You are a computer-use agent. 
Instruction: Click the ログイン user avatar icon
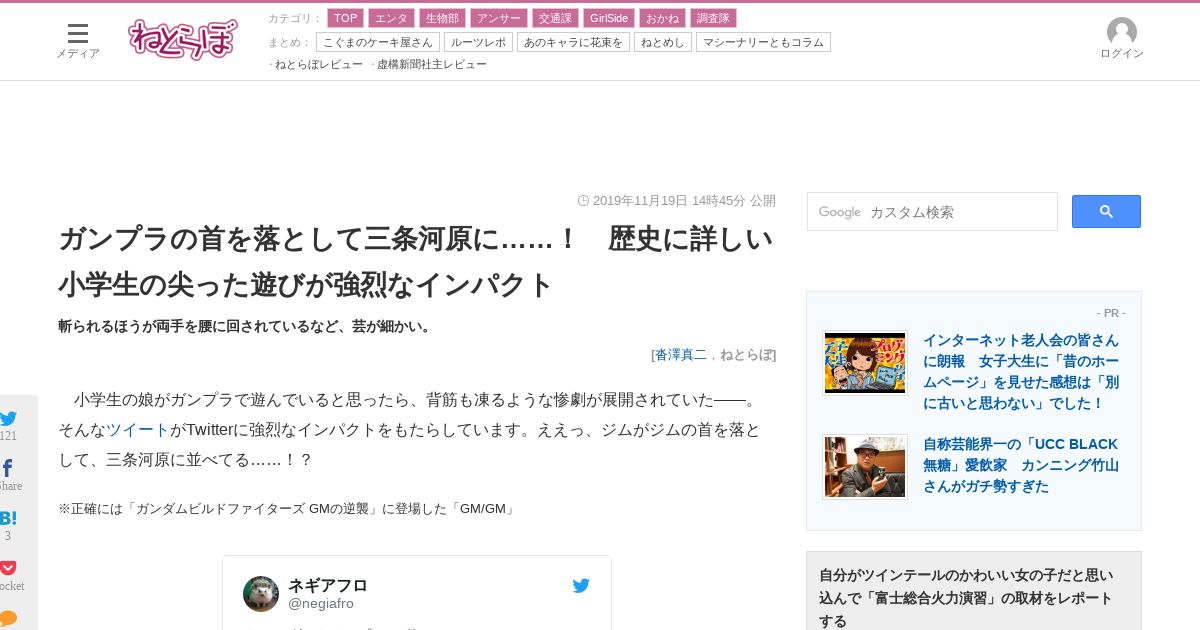pos(1122,32)
